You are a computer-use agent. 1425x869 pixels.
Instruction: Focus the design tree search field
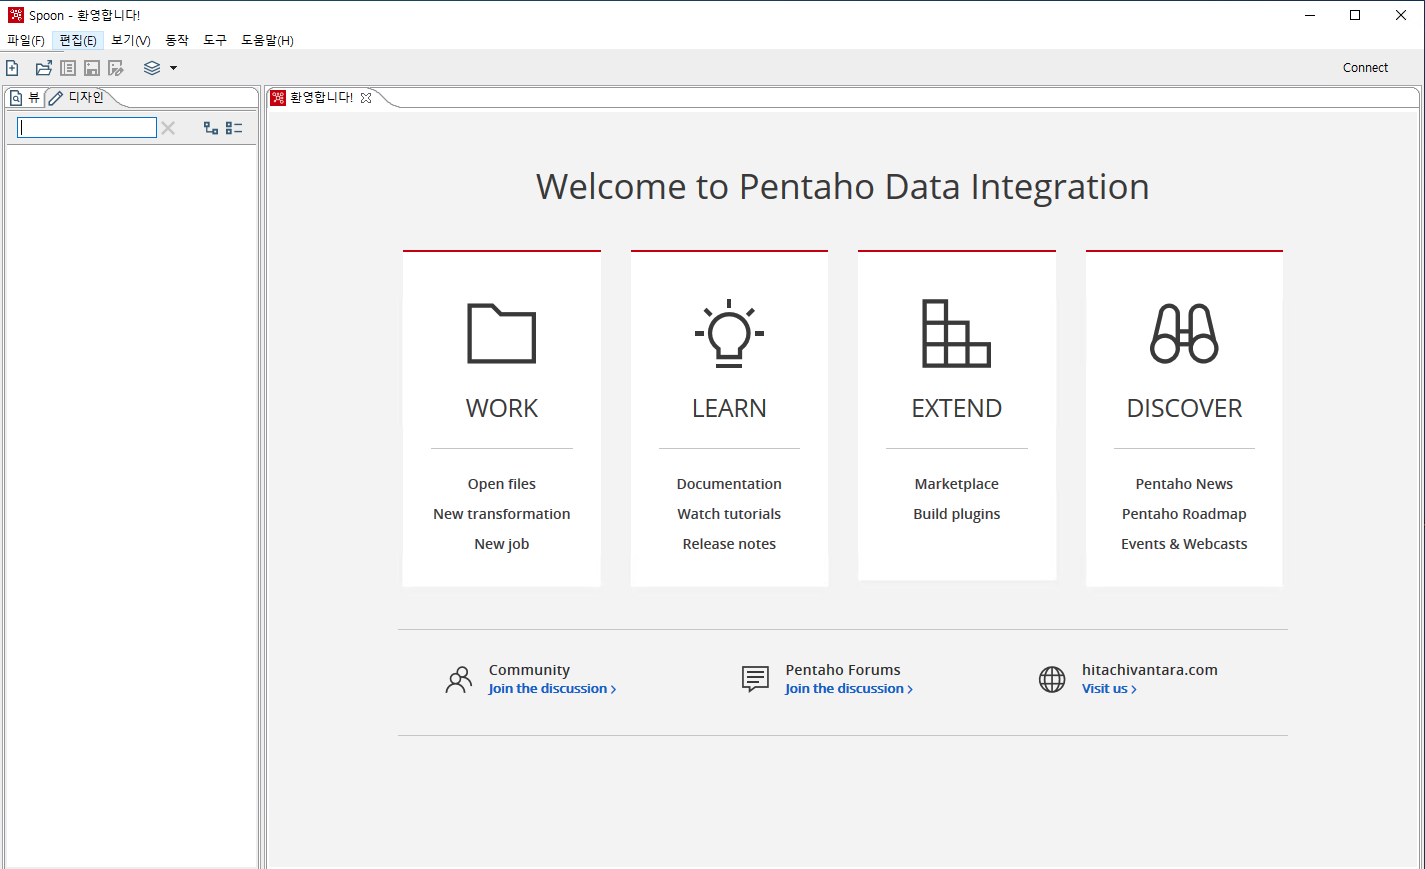87,128
